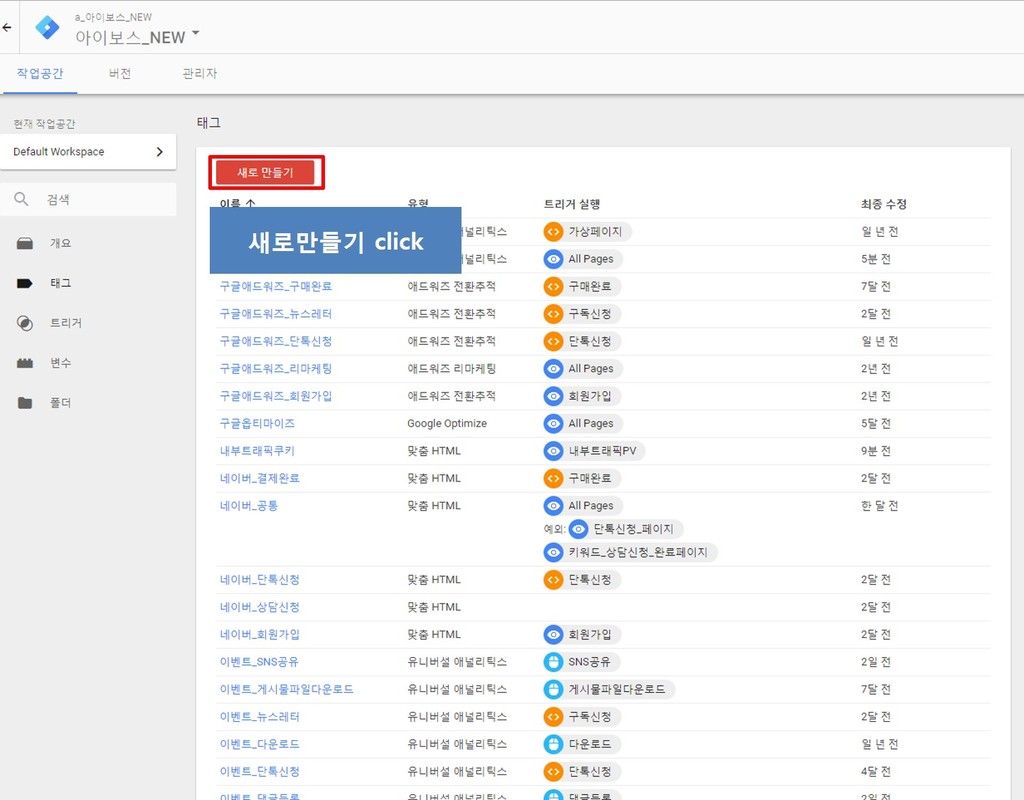The height and width of the screenshot is (800, 1024).
Task: Click the SNS공유 click-trigger icon
Action: click(553, 662)
